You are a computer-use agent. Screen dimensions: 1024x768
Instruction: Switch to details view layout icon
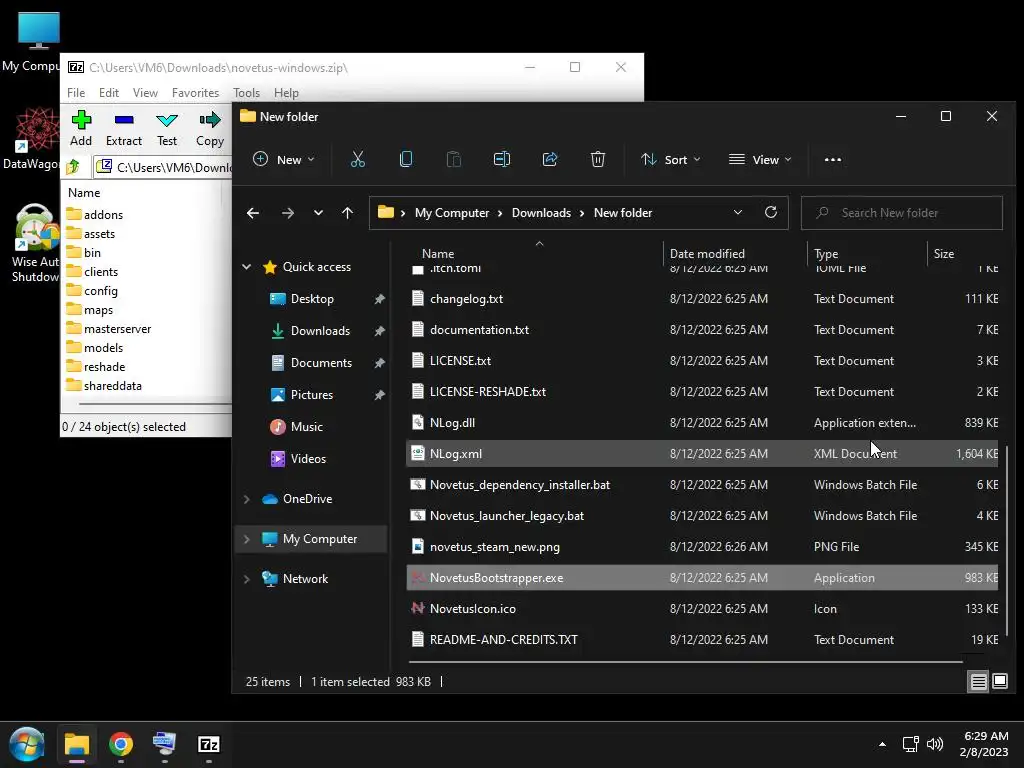pos(978,682)
